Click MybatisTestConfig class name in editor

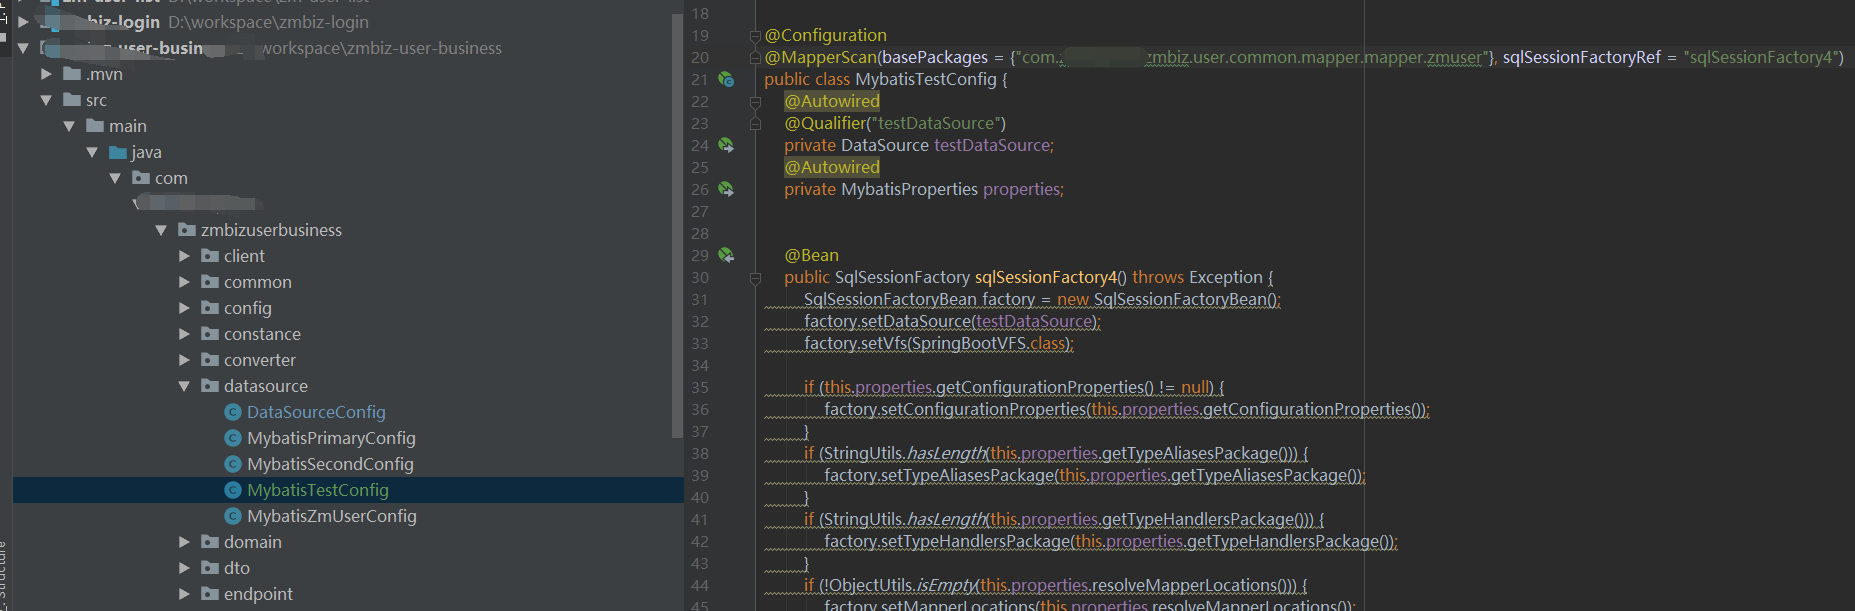926,79
